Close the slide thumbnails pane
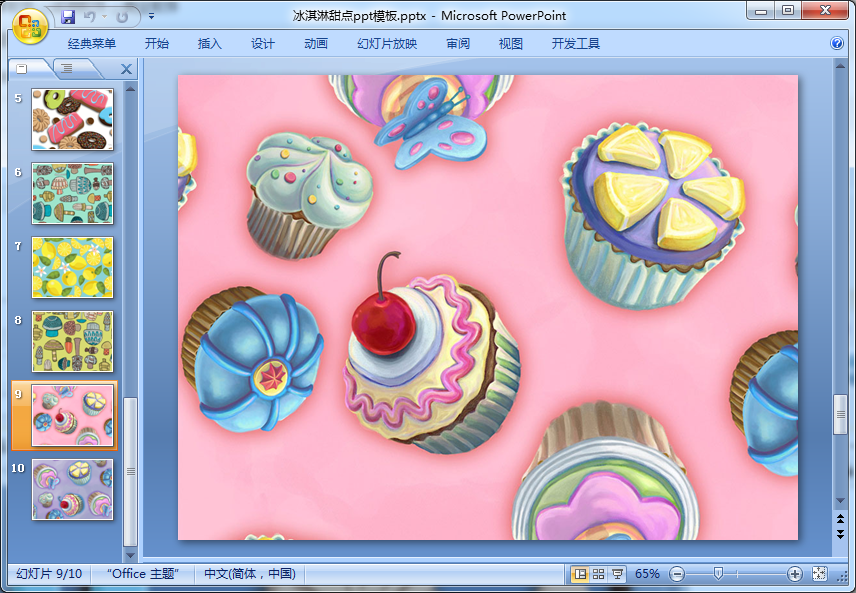The image size is (856, 593). (126, 69)
